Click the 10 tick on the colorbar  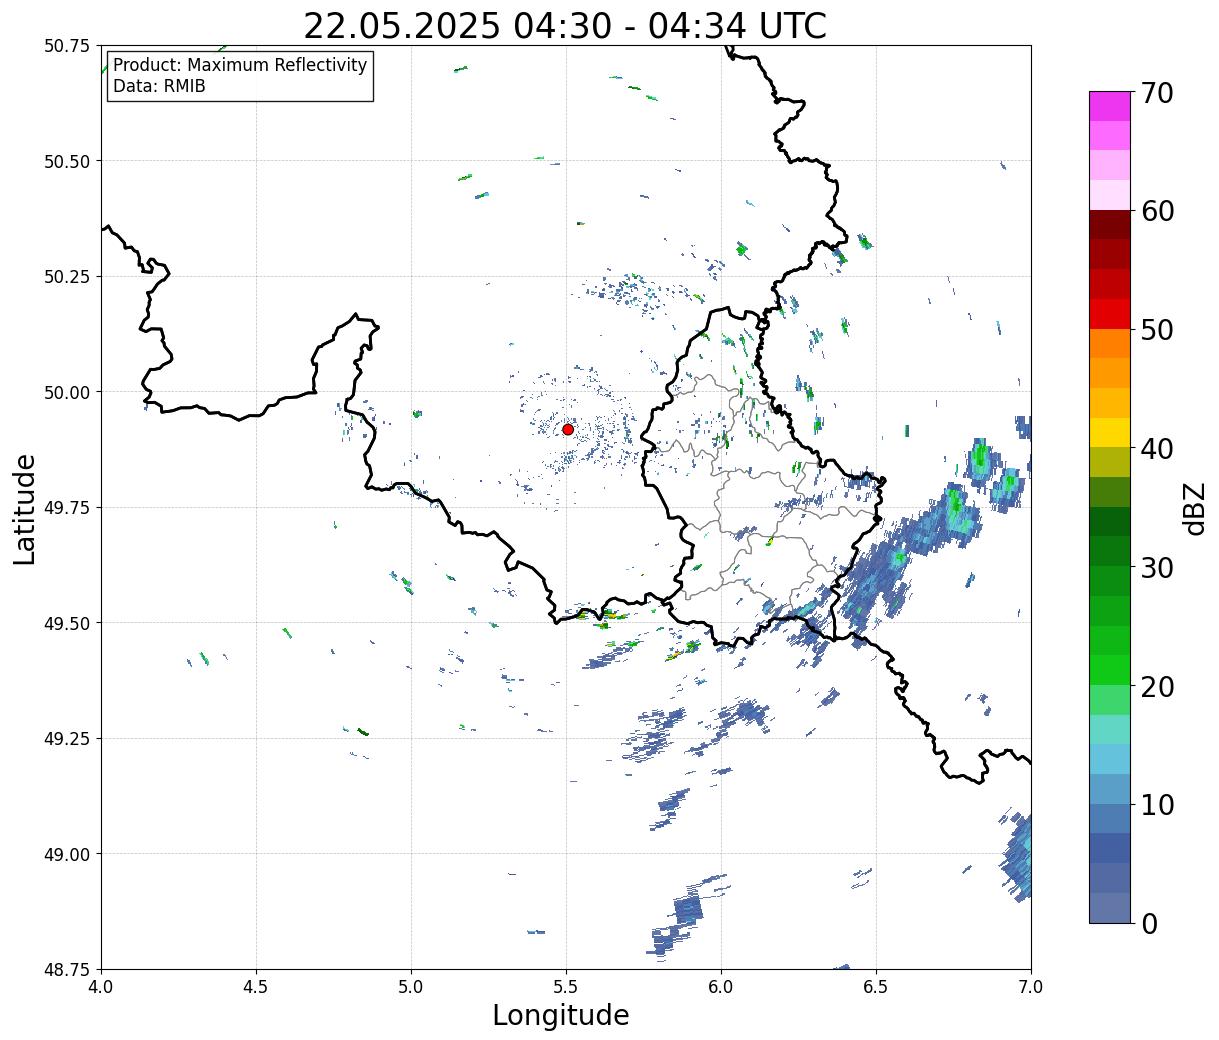tap(1155, 804)
